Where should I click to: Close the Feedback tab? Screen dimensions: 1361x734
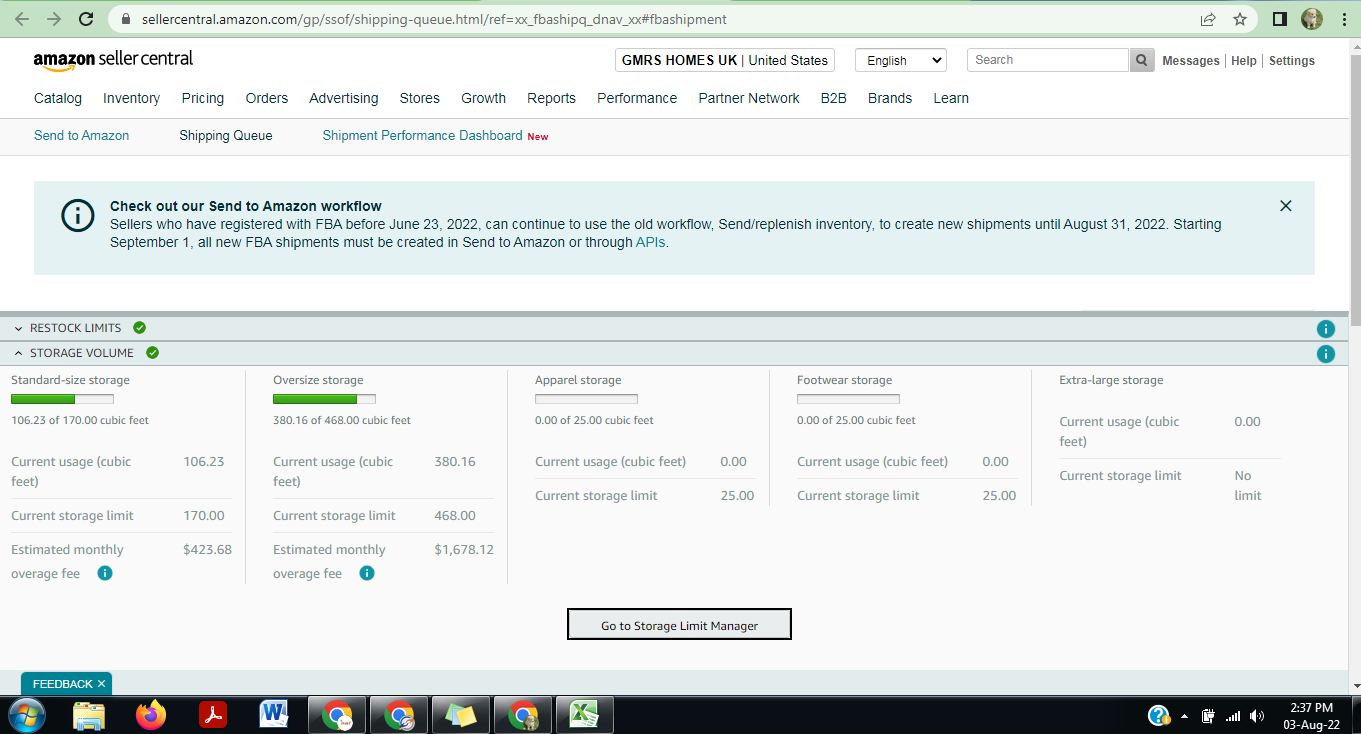[101, 684]
